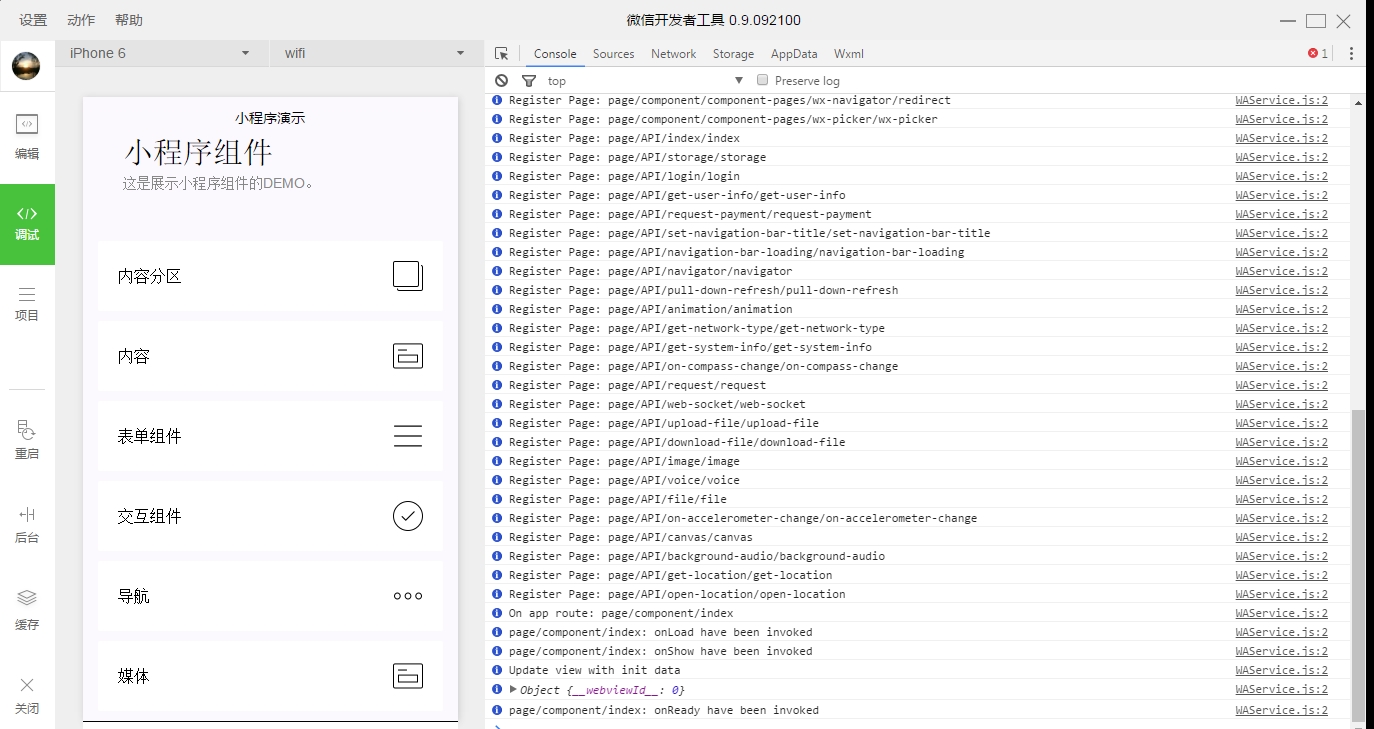This screenshot has width=1374, height=729.
Task: Open the 帮助 help menu
Action: tap(129, 20)
